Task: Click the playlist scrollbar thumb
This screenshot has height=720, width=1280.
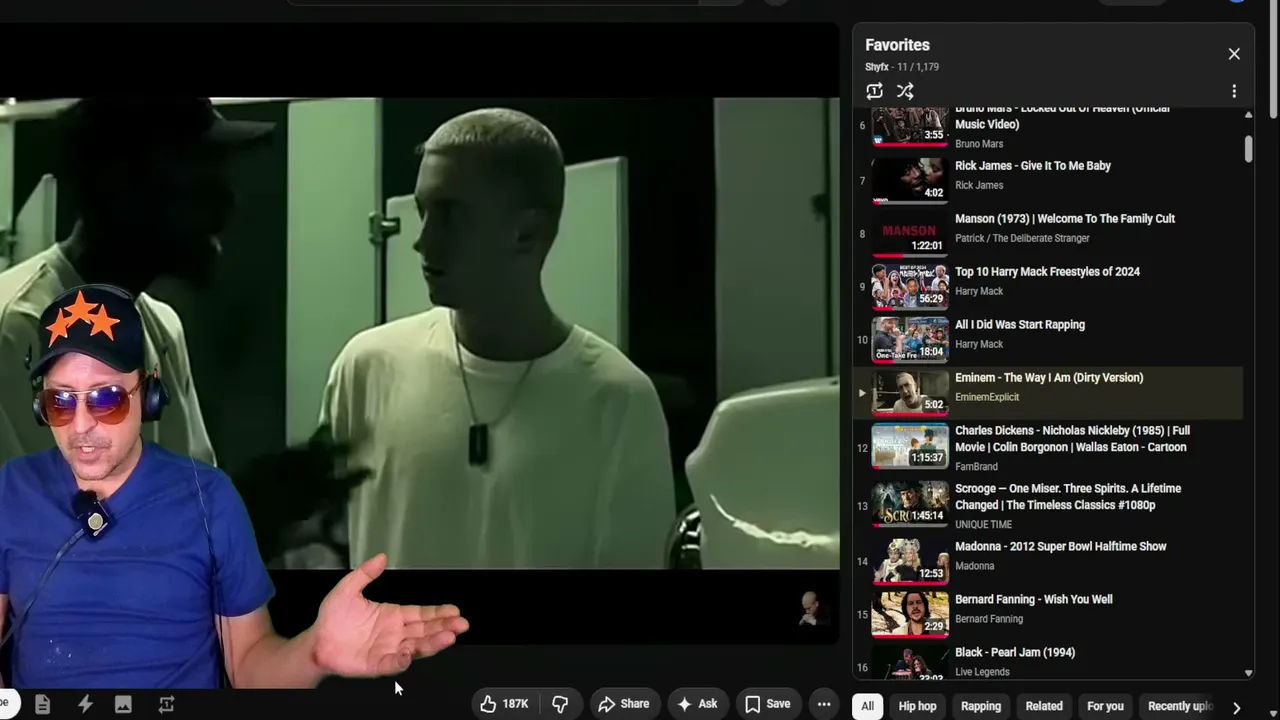Action: pyautogui.click(x=1248, y=148)
